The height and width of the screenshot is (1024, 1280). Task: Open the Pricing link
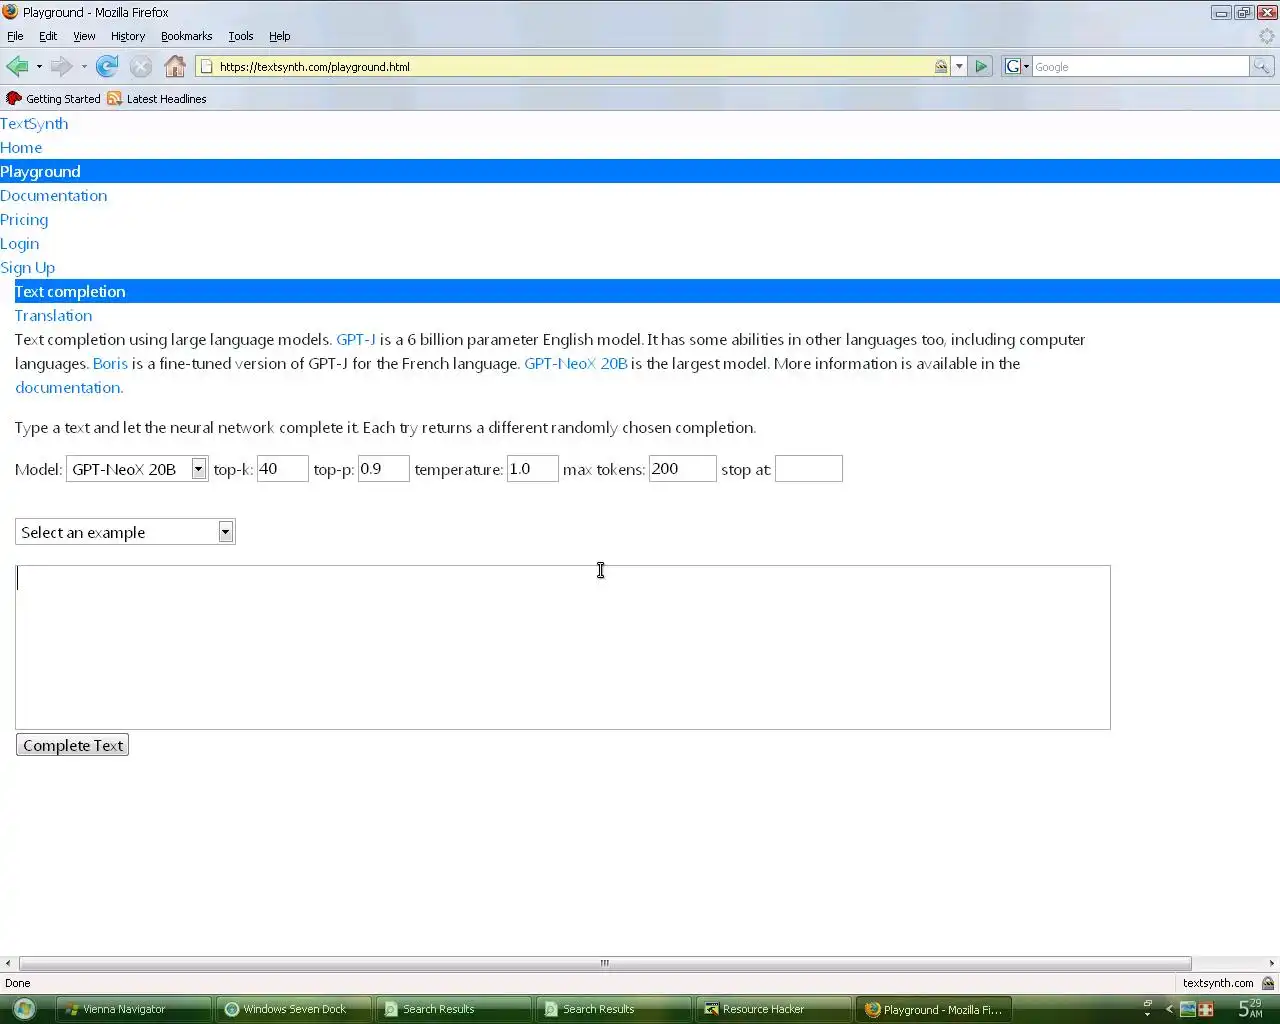click(x=24, y=220)
